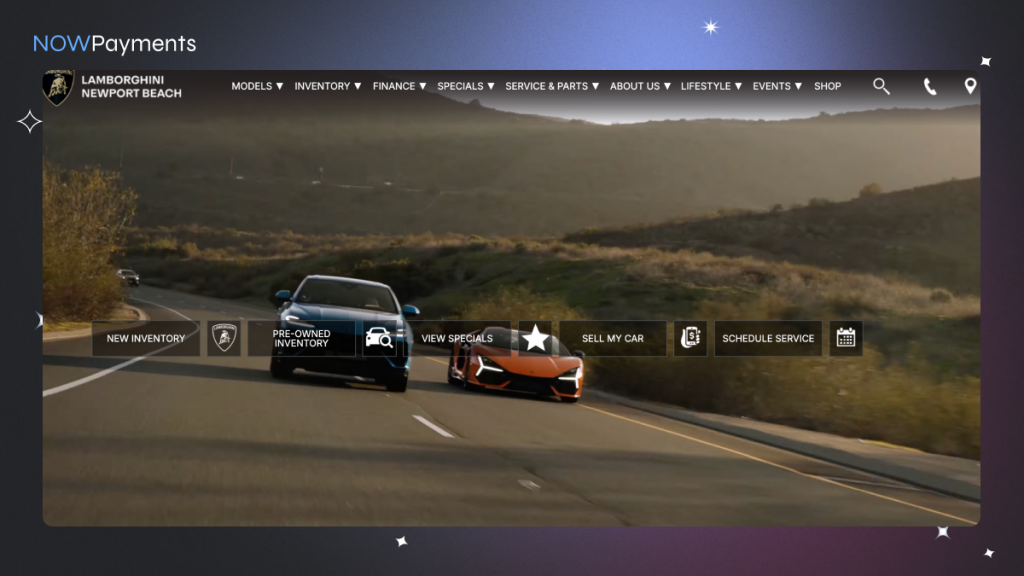Image resolution: width=1024 pixels, height=576 pixels.
Task: Click the star icon beside View Specials
Action: click(535, 338)
